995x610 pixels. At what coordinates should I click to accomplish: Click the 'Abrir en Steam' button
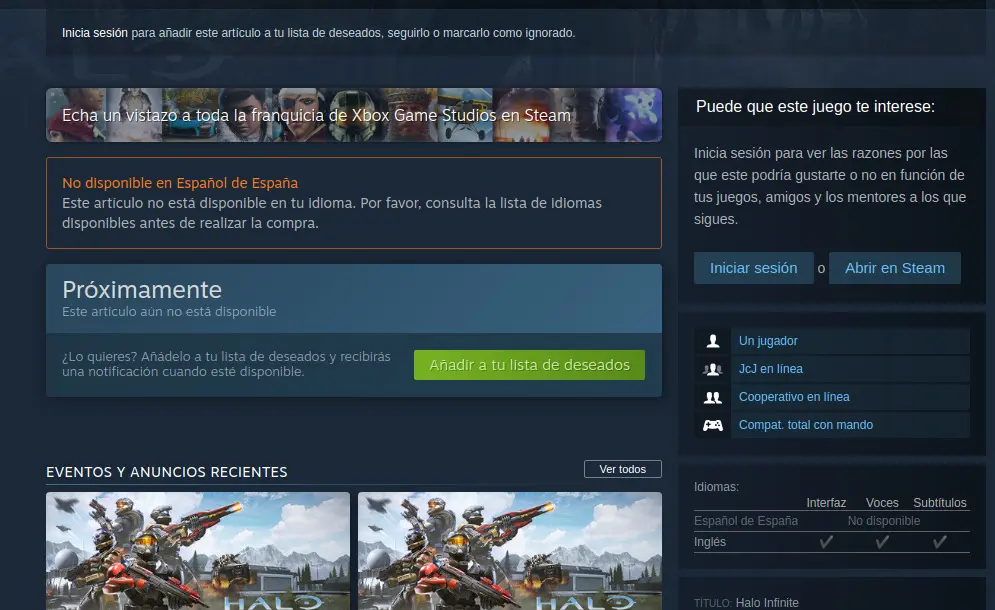click(895, 268)
